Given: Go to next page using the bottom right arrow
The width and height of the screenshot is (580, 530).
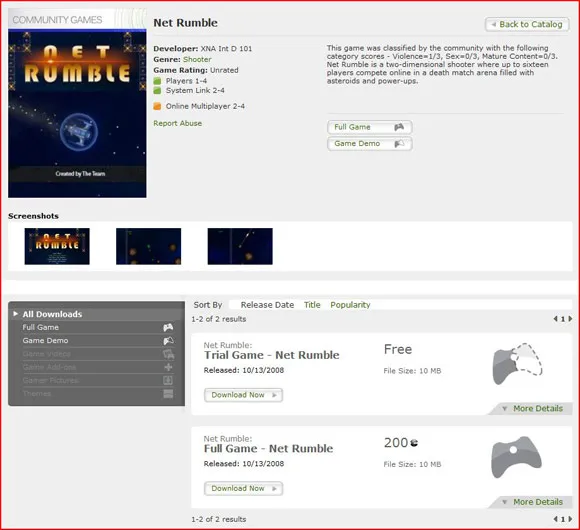Looking at the screenshot, I should (x=570, y=519).
